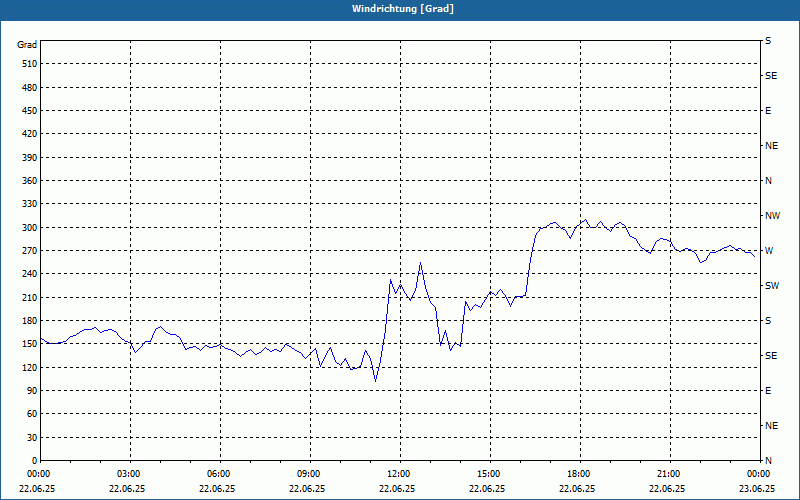This screenshot has width=800, height=500.
Task: Select the 90 y-axis value
Action: pyautogui.click(x=32, y=391)
